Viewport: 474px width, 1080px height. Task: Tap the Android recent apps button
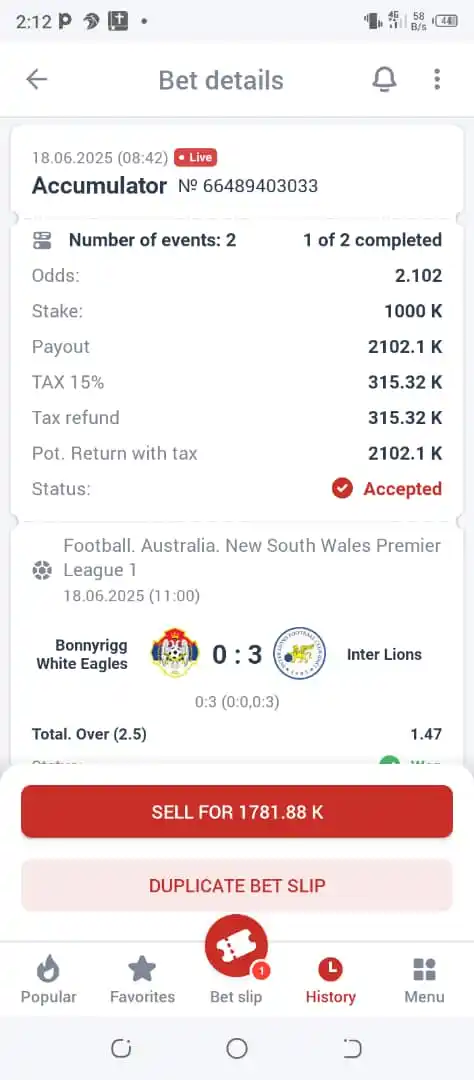[x=121, y=1049]
